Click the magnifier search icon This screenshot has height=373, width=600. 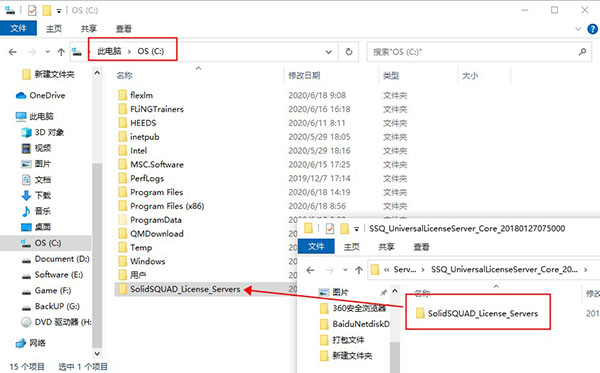pos(582,52)
